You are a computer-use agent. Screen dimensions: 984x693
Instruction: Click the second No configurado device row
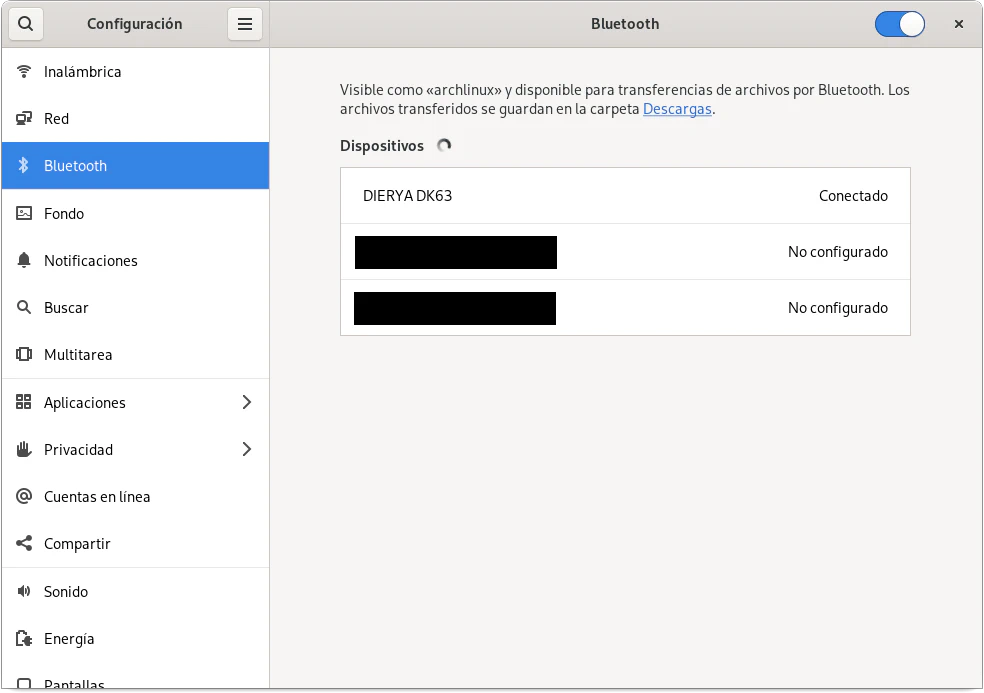tap(625, 308)
